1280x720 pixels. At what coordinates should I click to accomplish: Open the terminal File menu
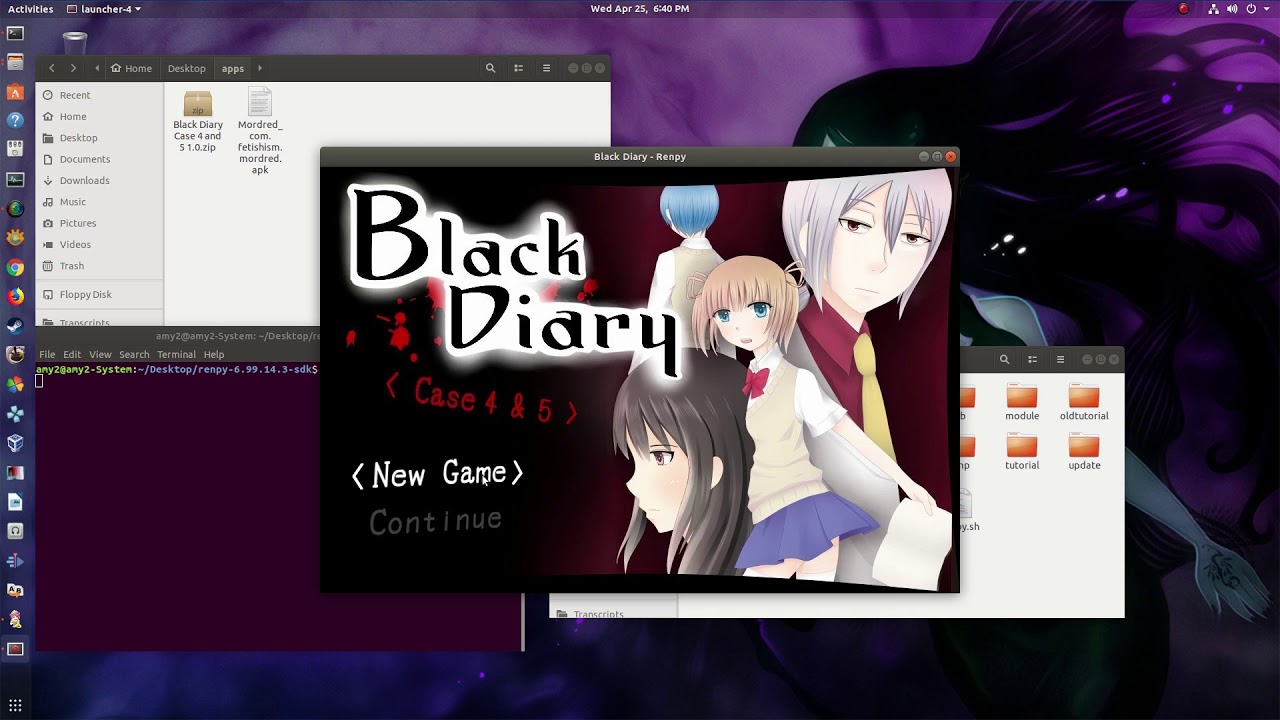point(47,354)
